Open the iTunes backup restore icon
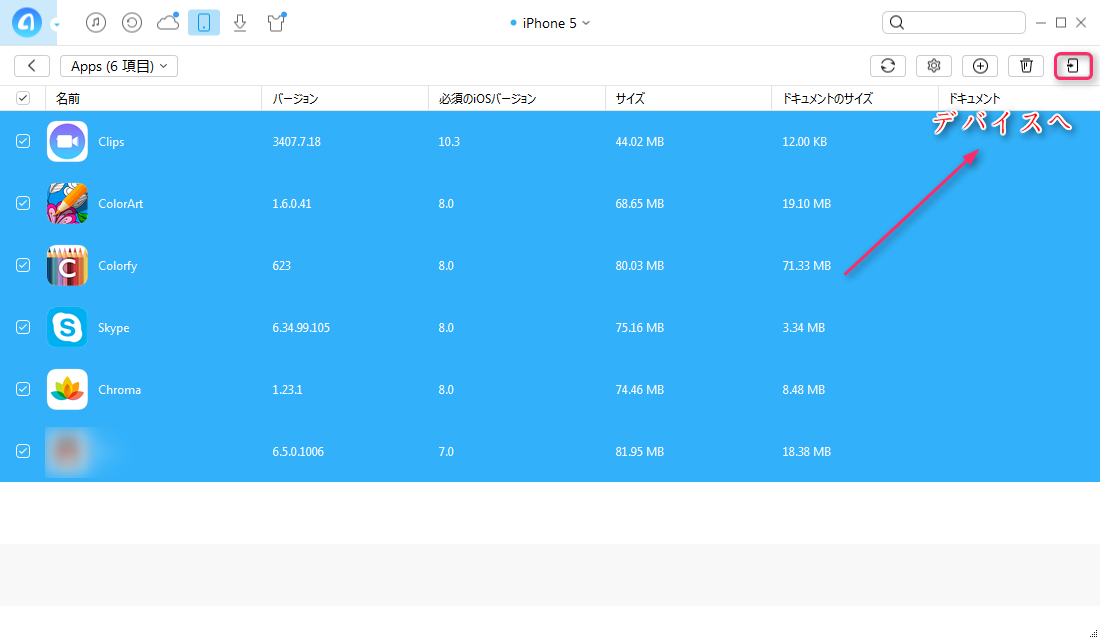1100x640 pixels. 132,22
